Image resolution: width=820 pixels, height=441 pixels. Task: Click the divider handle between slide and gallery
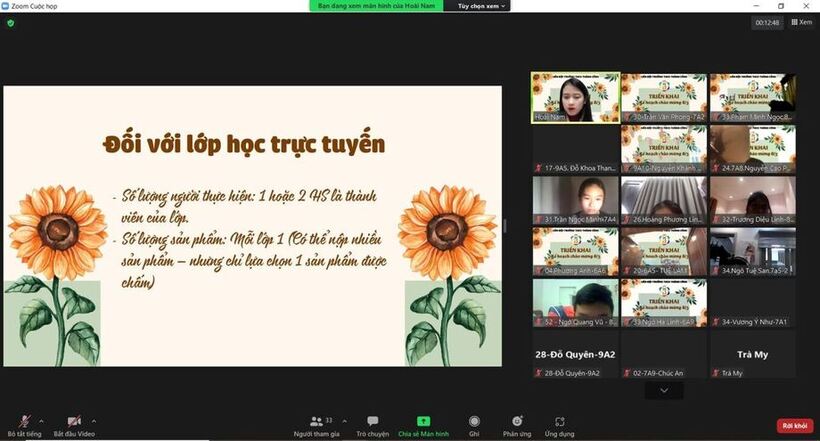point(505,225)
